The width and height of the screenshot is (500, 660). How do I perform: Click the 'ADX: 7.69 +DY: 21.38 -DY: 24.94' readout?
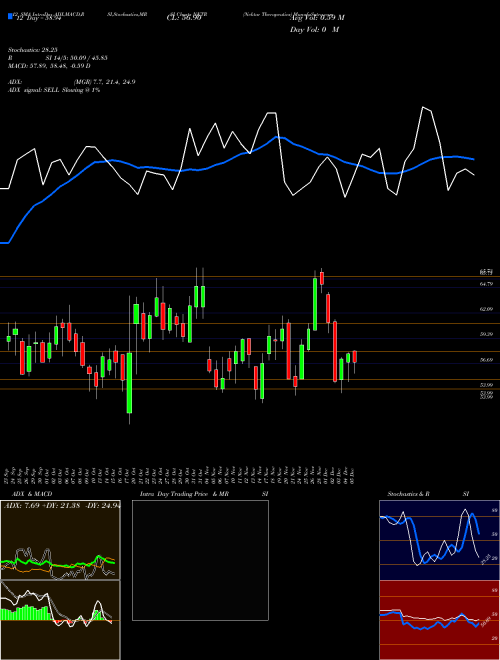62,506
